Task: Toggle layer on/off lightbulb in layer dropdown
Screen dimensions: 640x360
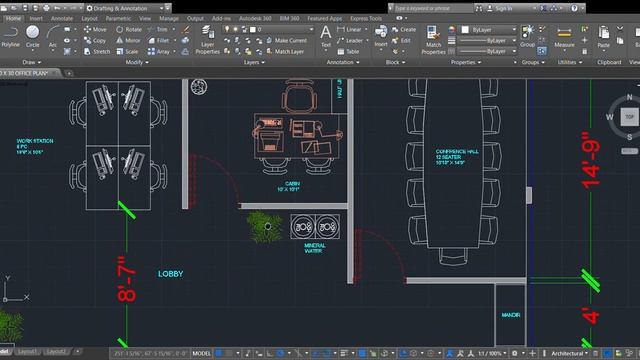Action: point(227,29)
